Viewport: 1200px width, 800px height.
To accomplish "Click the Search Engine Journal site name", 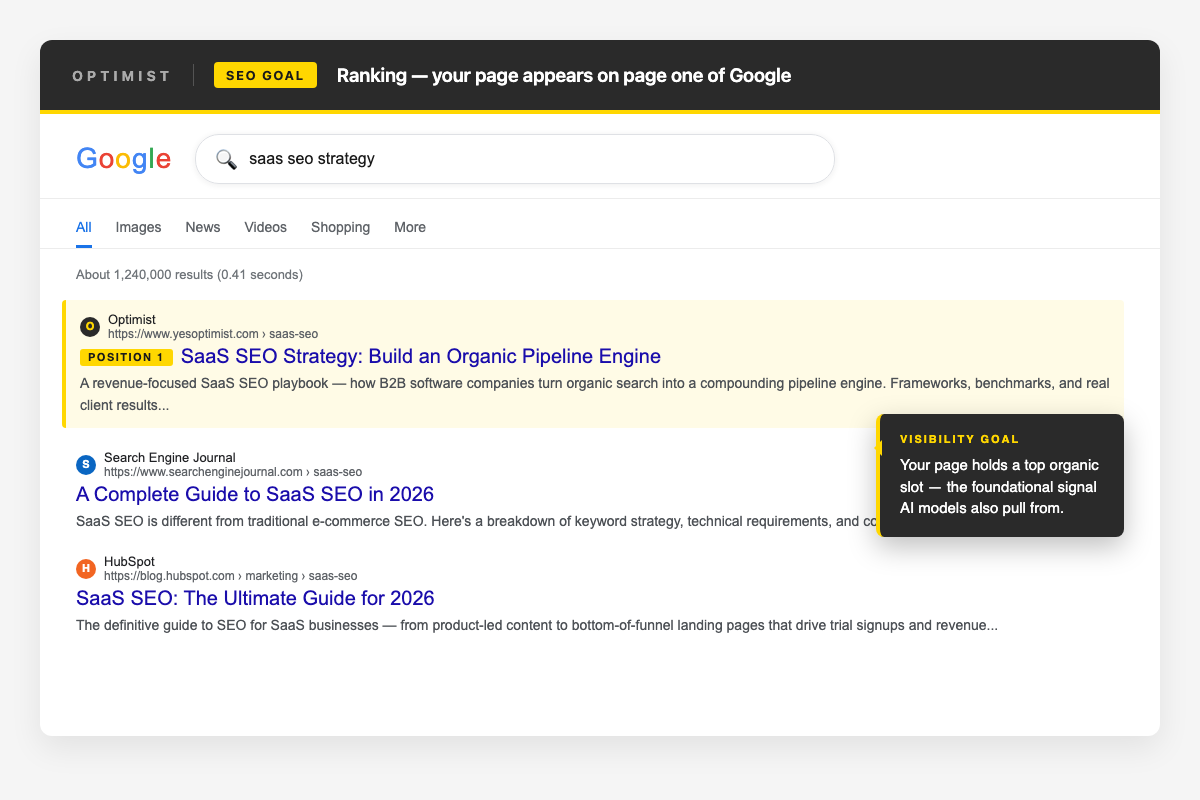I will point(170,458).
